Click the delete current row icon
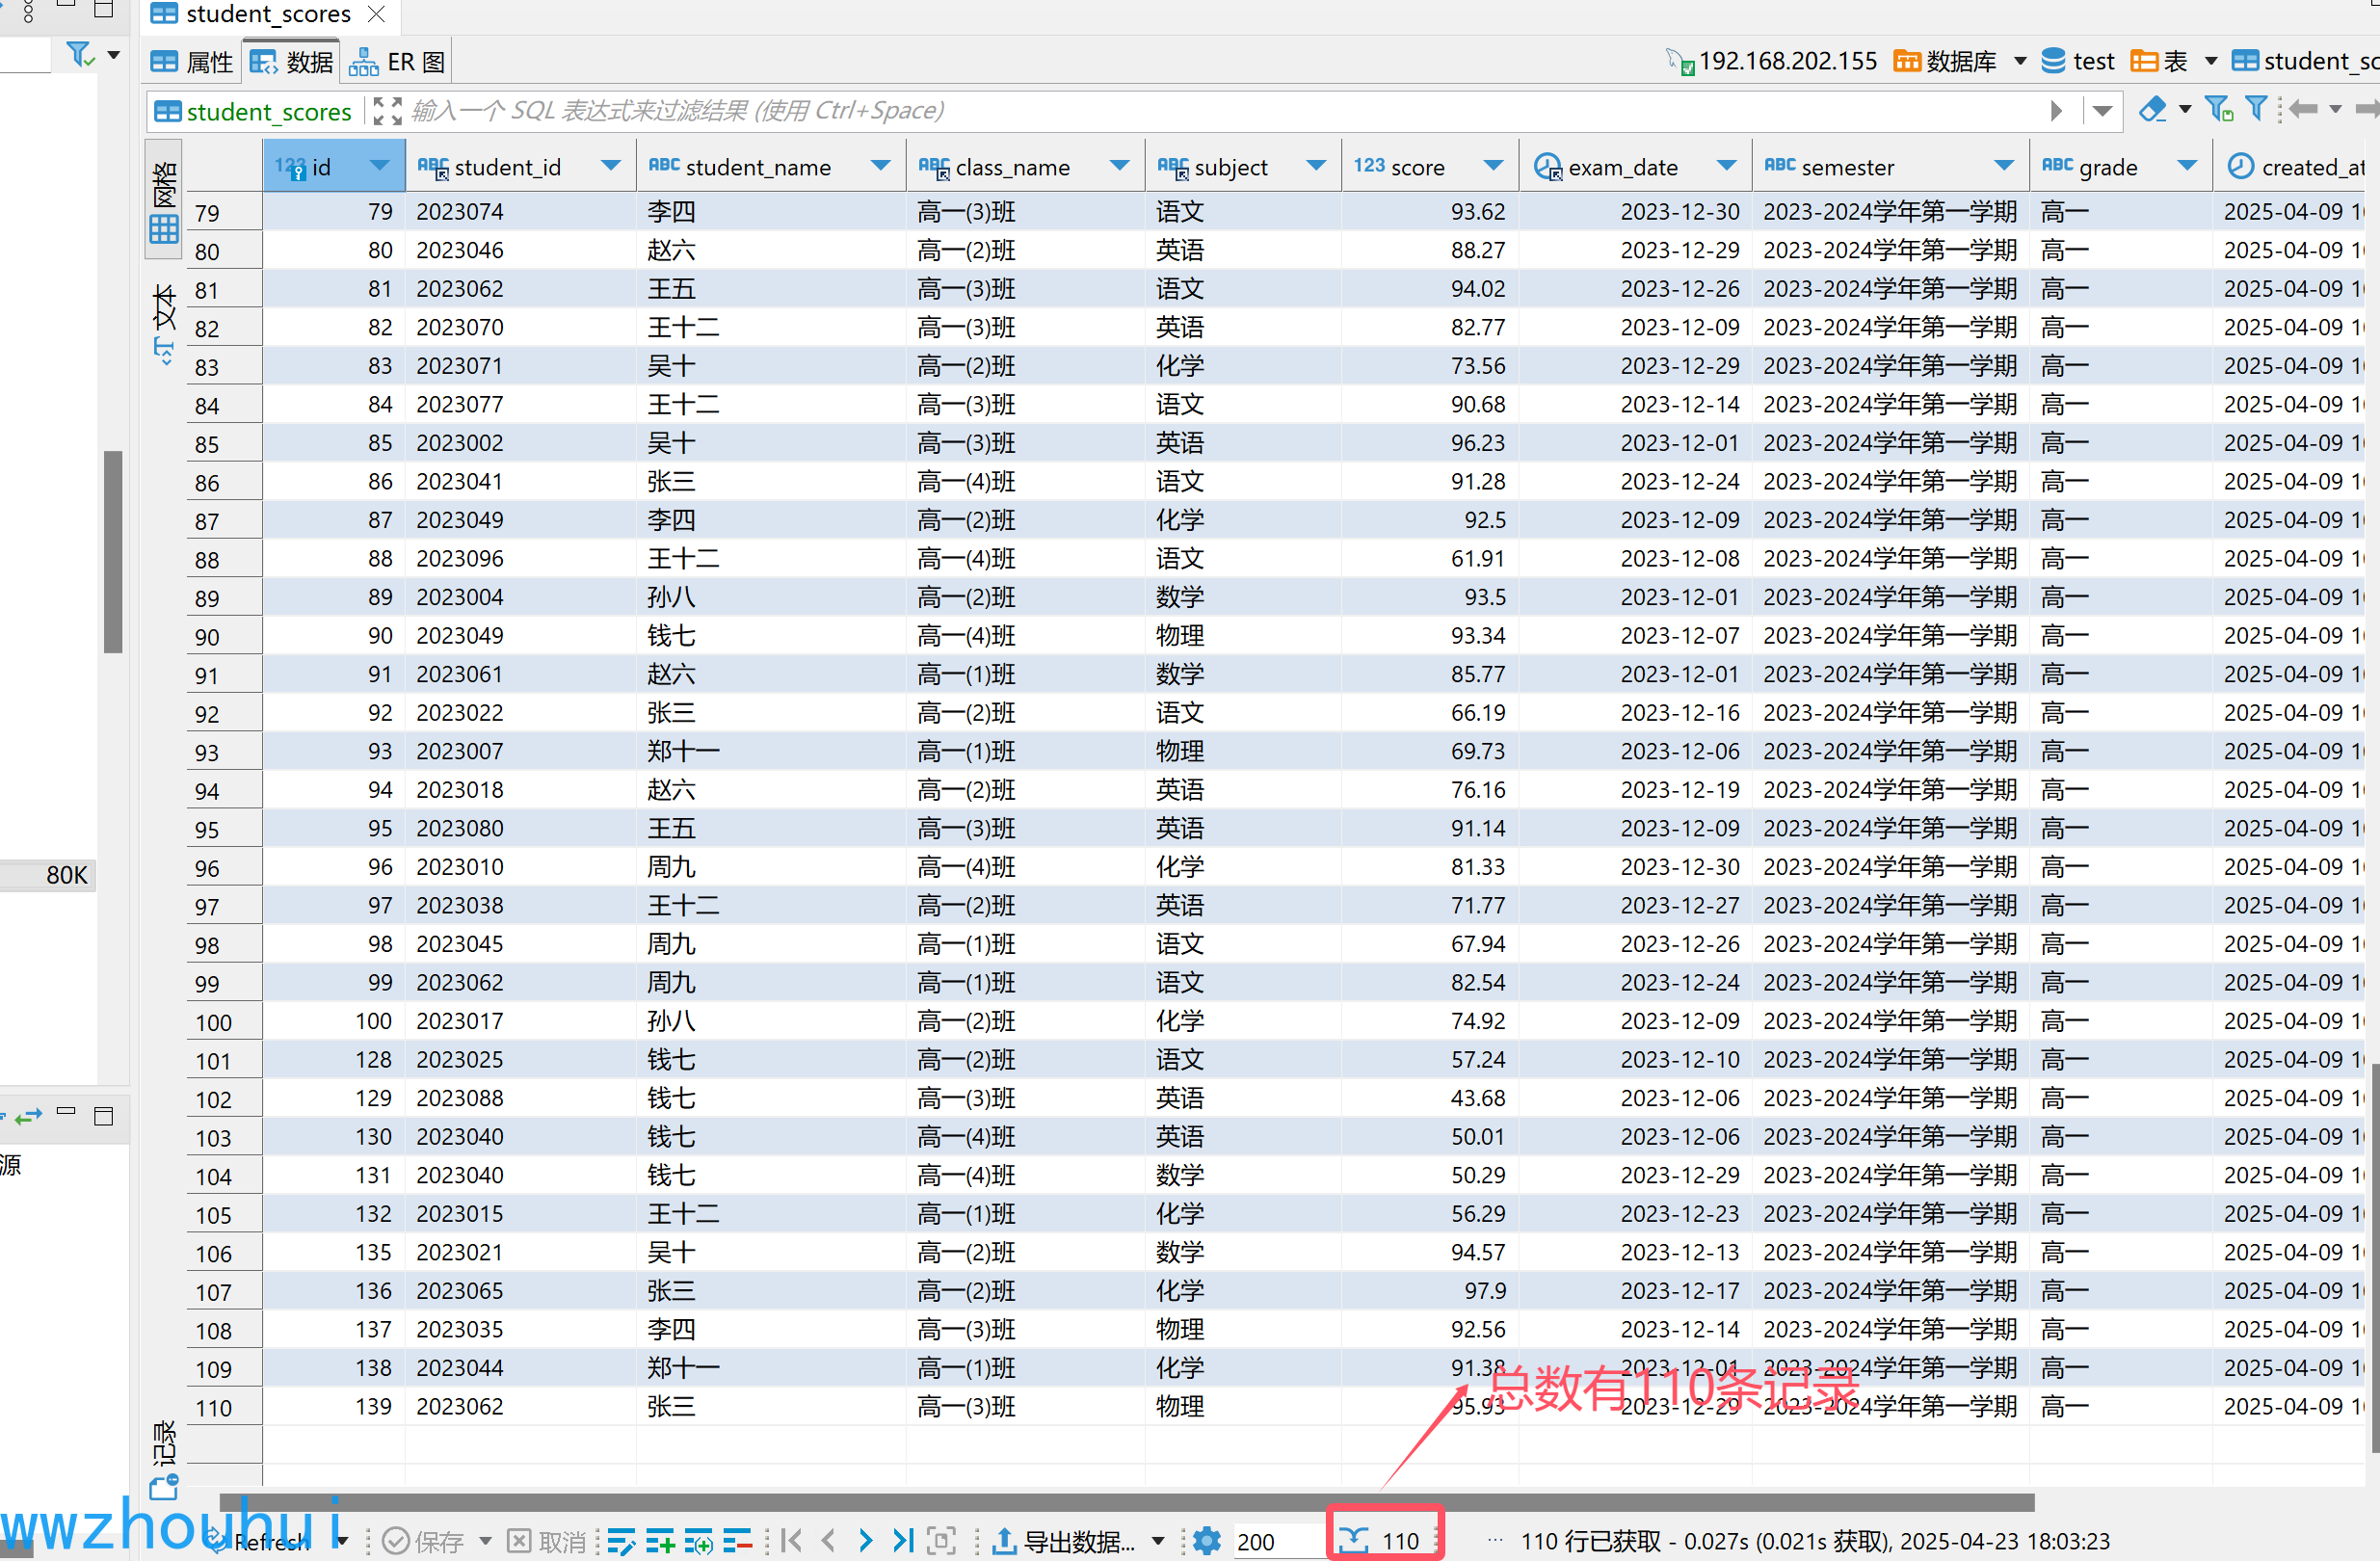 tap(737, 1541)
